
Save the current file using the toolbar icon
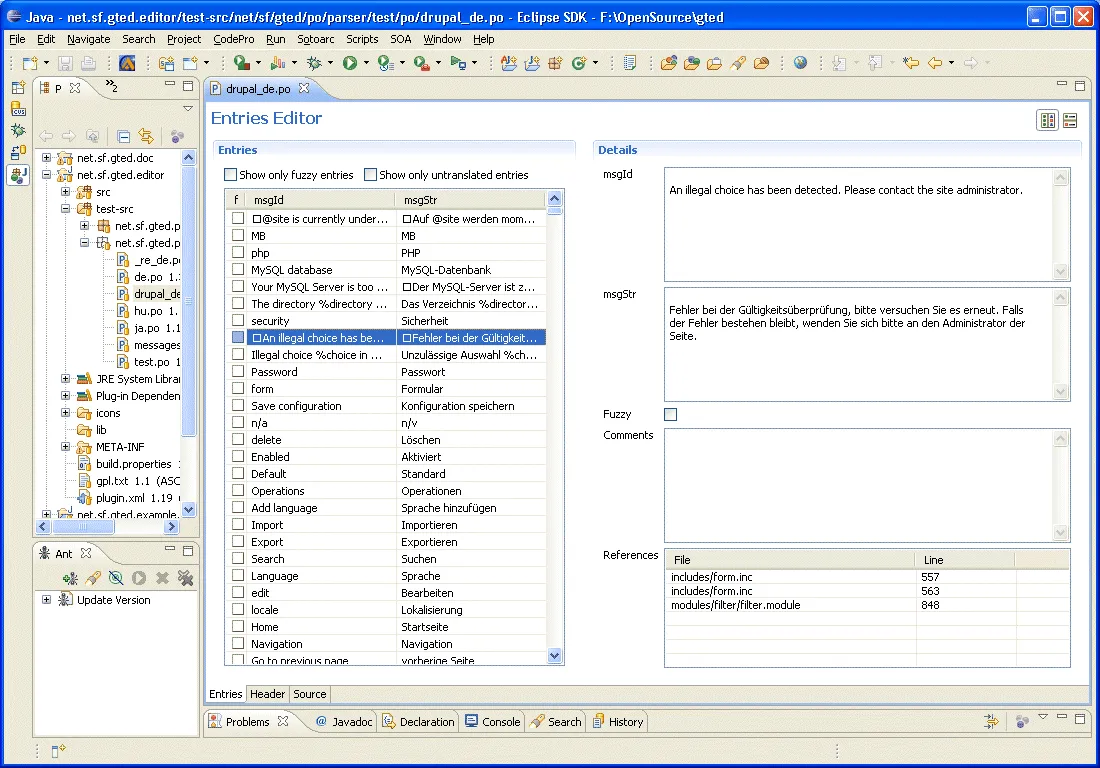64,62
